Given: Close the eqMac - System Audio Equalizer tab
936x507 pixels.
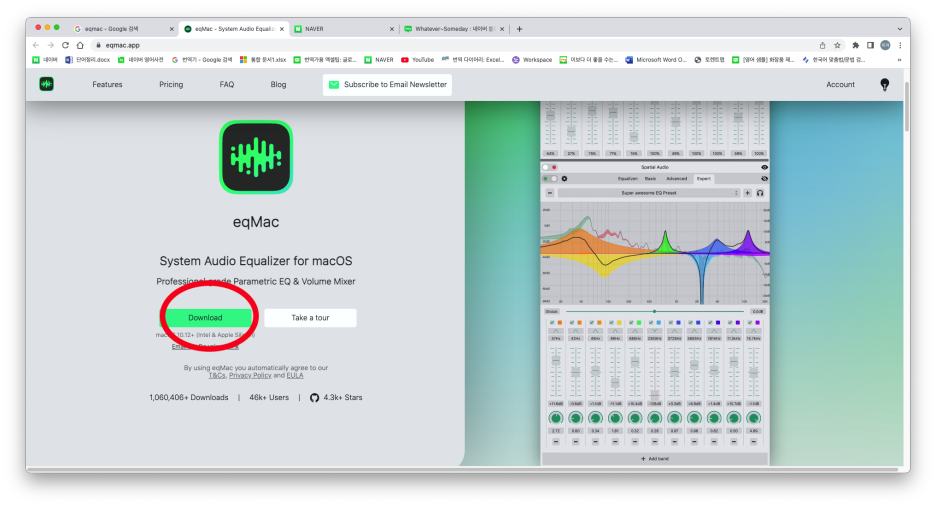Looking at the screenshot, I should tap(282, 29).
